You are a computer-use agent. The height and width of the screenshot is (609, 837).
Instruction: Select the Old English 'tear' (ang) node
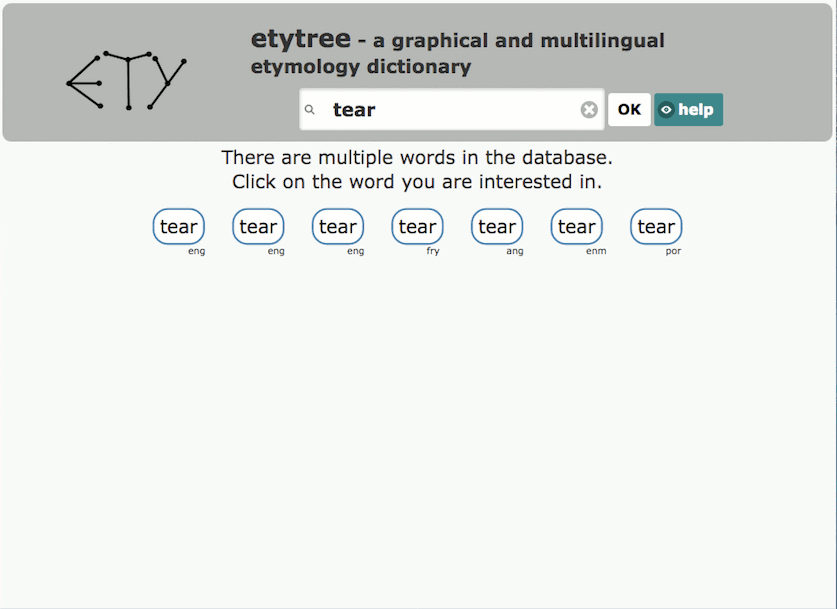[x=497, y=227]
